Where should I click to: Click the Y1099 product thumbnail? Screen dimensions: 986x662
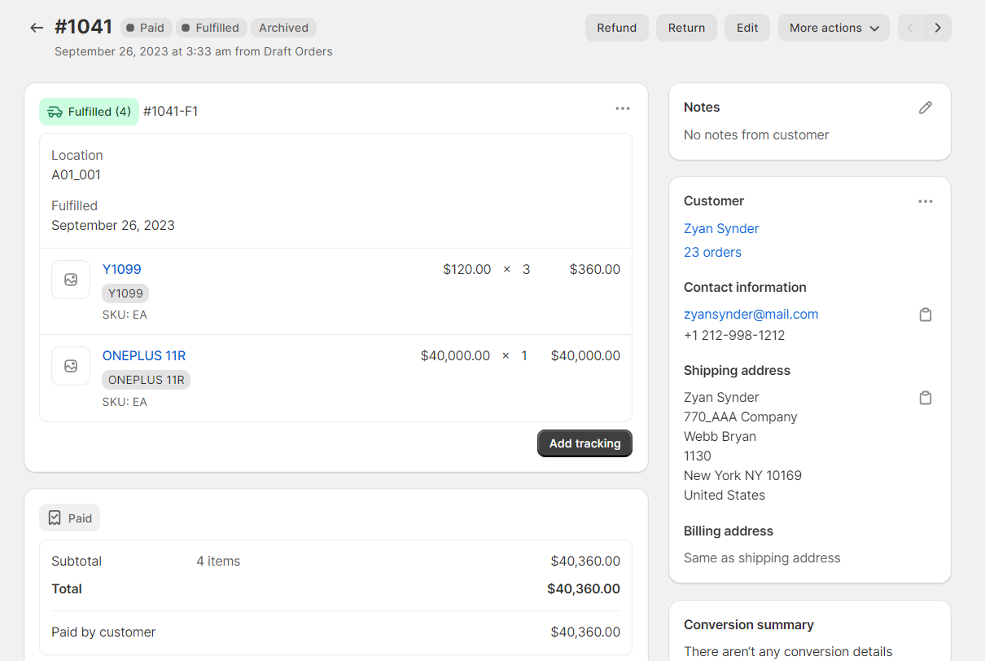pos(70,279)
